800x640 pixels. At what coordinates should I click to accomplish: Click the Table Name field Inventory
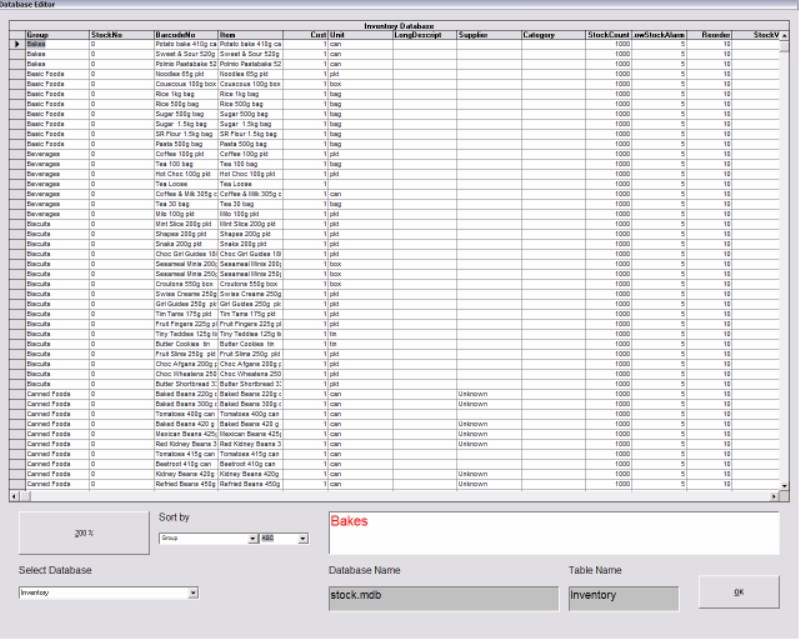[x=622, y=596]
